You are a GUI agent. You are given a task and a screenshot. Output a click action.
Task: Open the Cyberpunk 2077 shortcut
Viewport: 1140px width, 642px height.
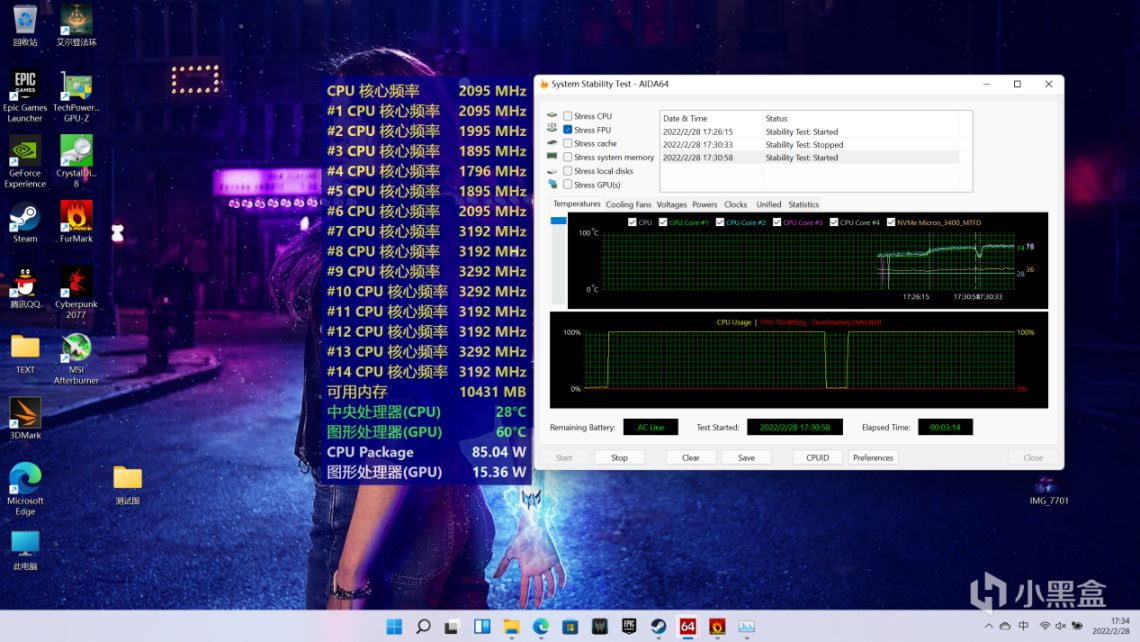click(76, 282)
